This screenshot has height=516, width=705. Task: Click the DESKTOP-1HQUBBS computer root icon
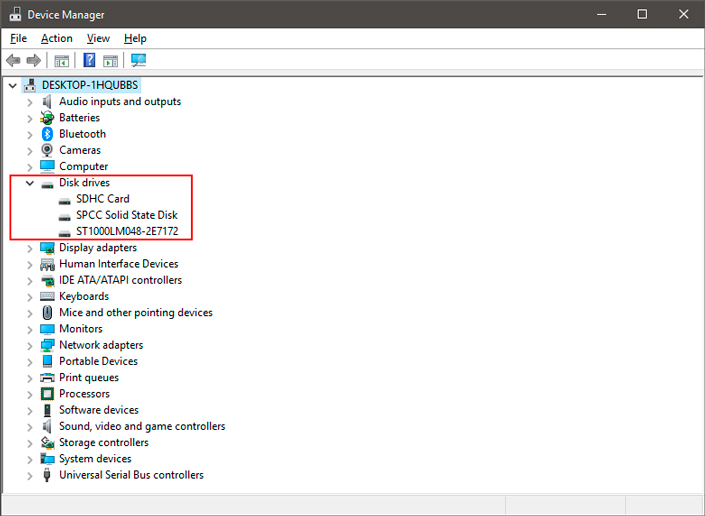(x=30, y=85)
